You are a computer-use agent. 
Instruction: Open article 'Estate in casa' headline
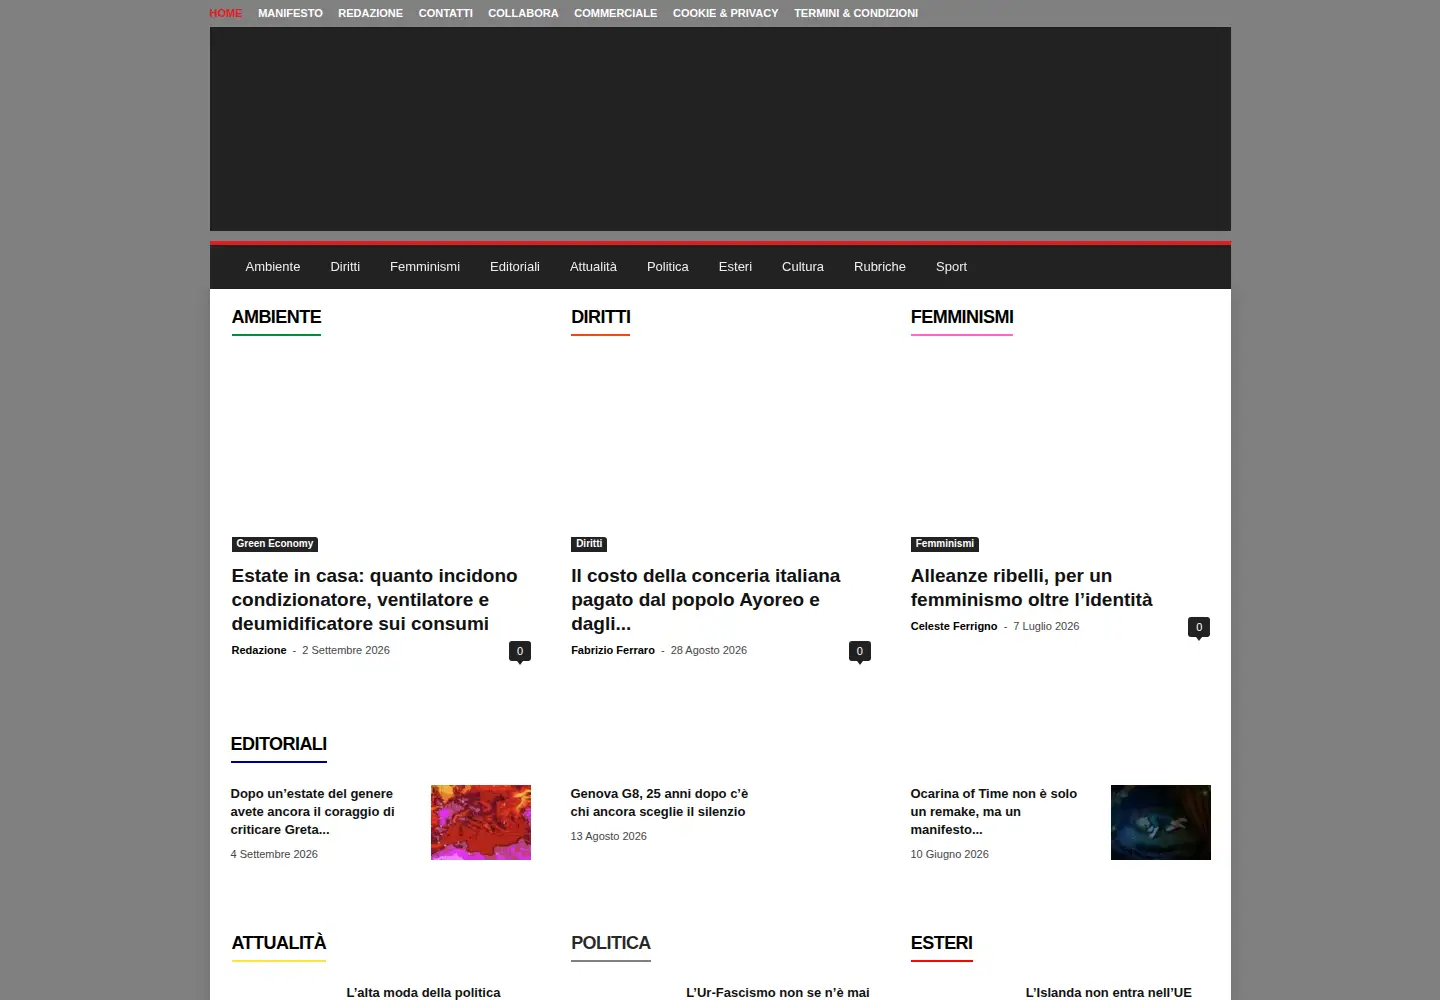(375, 600)
